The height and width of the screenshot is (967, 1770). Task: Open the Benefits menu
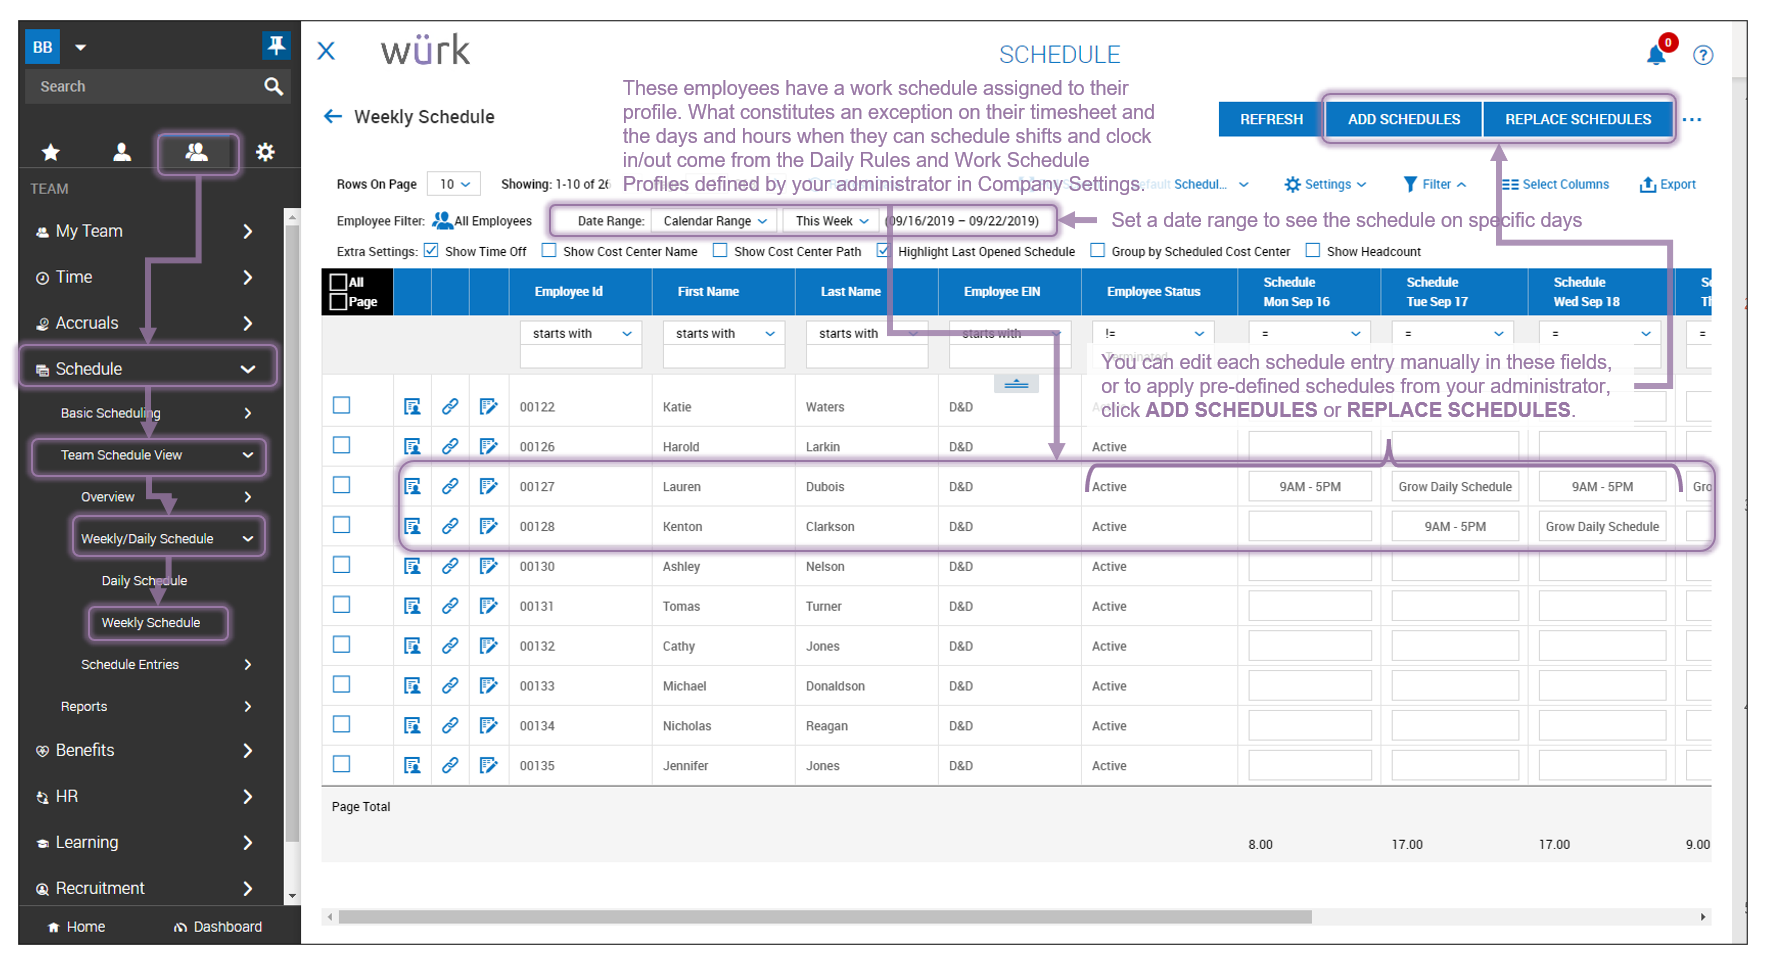[x=144, y=750]
